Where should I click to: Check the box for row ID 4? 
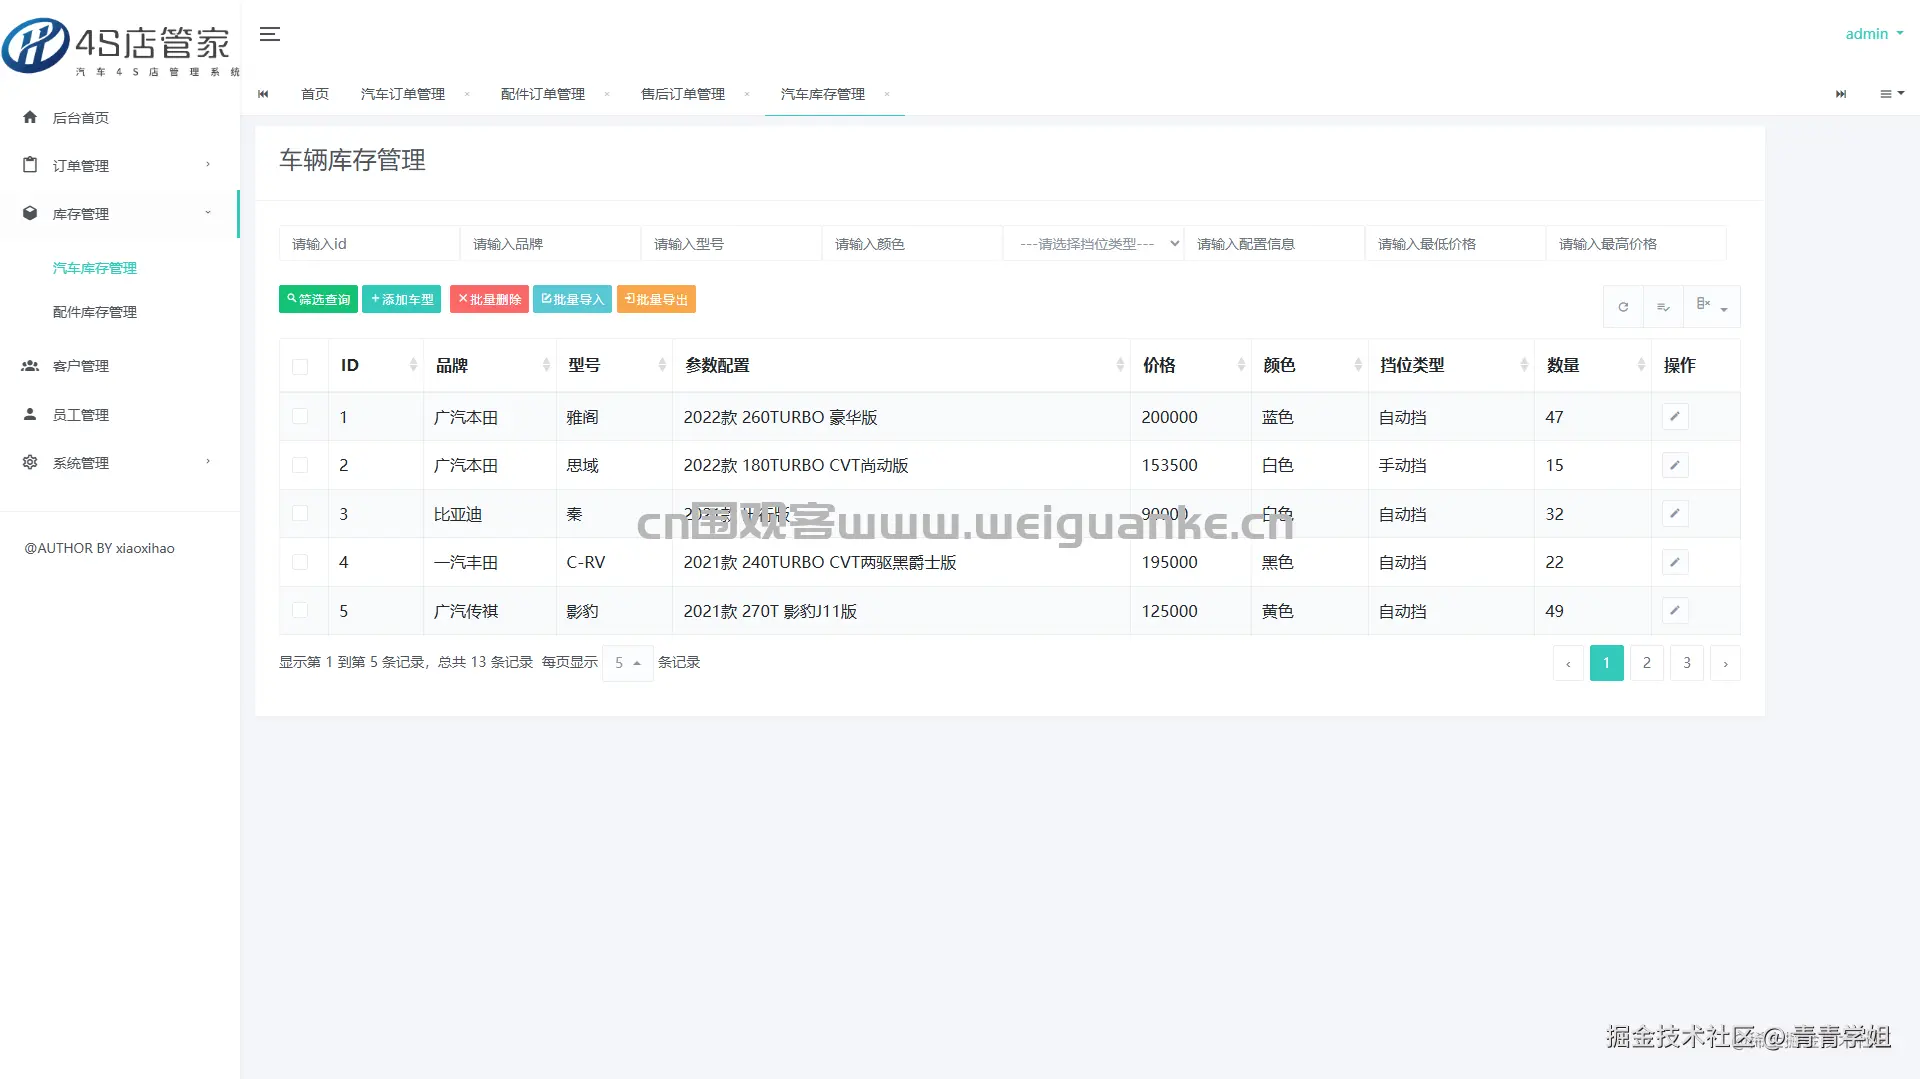tap(300, 562)
